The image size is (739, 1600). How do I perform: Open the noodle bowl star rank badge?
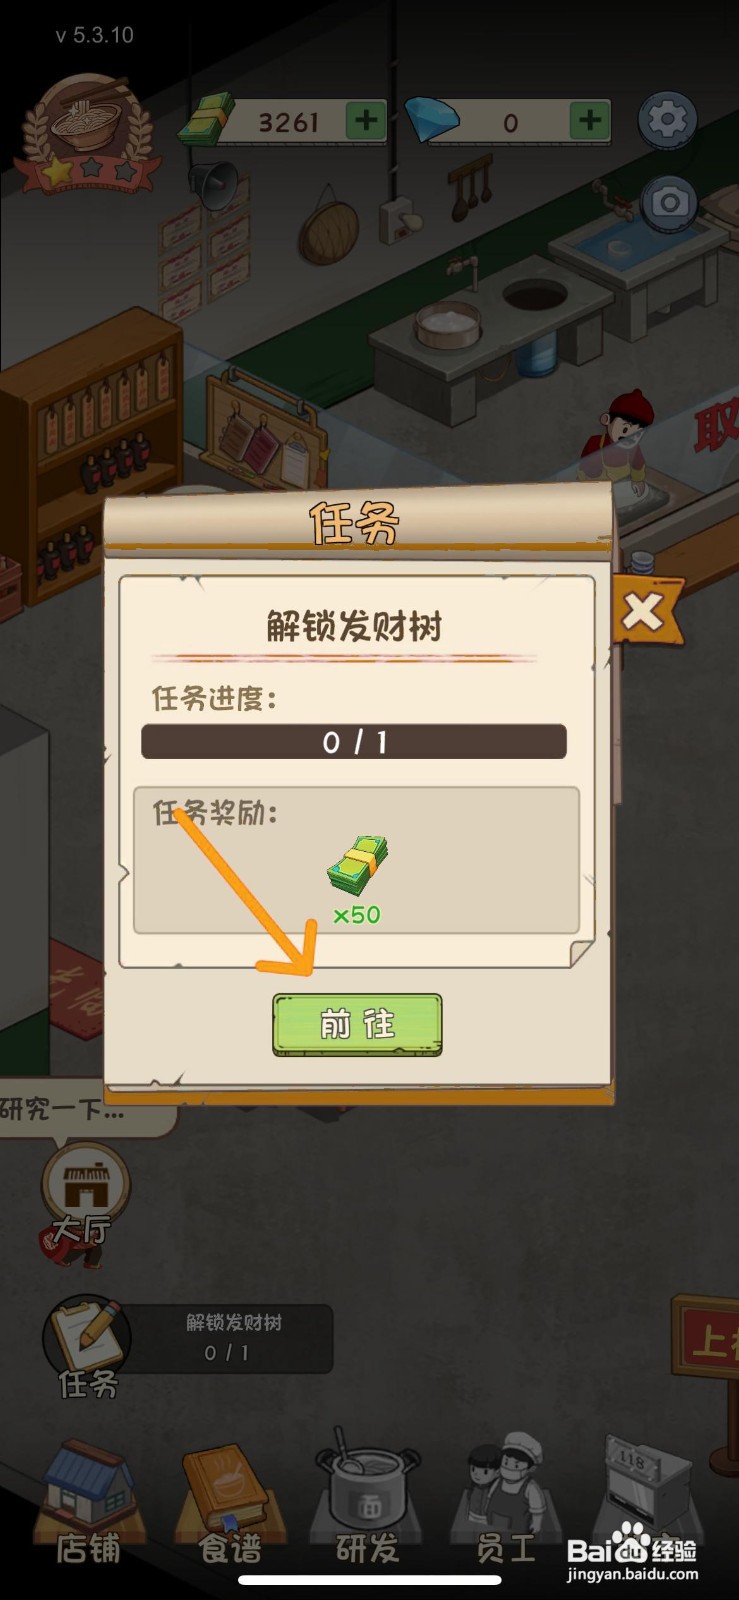point(88,134)
